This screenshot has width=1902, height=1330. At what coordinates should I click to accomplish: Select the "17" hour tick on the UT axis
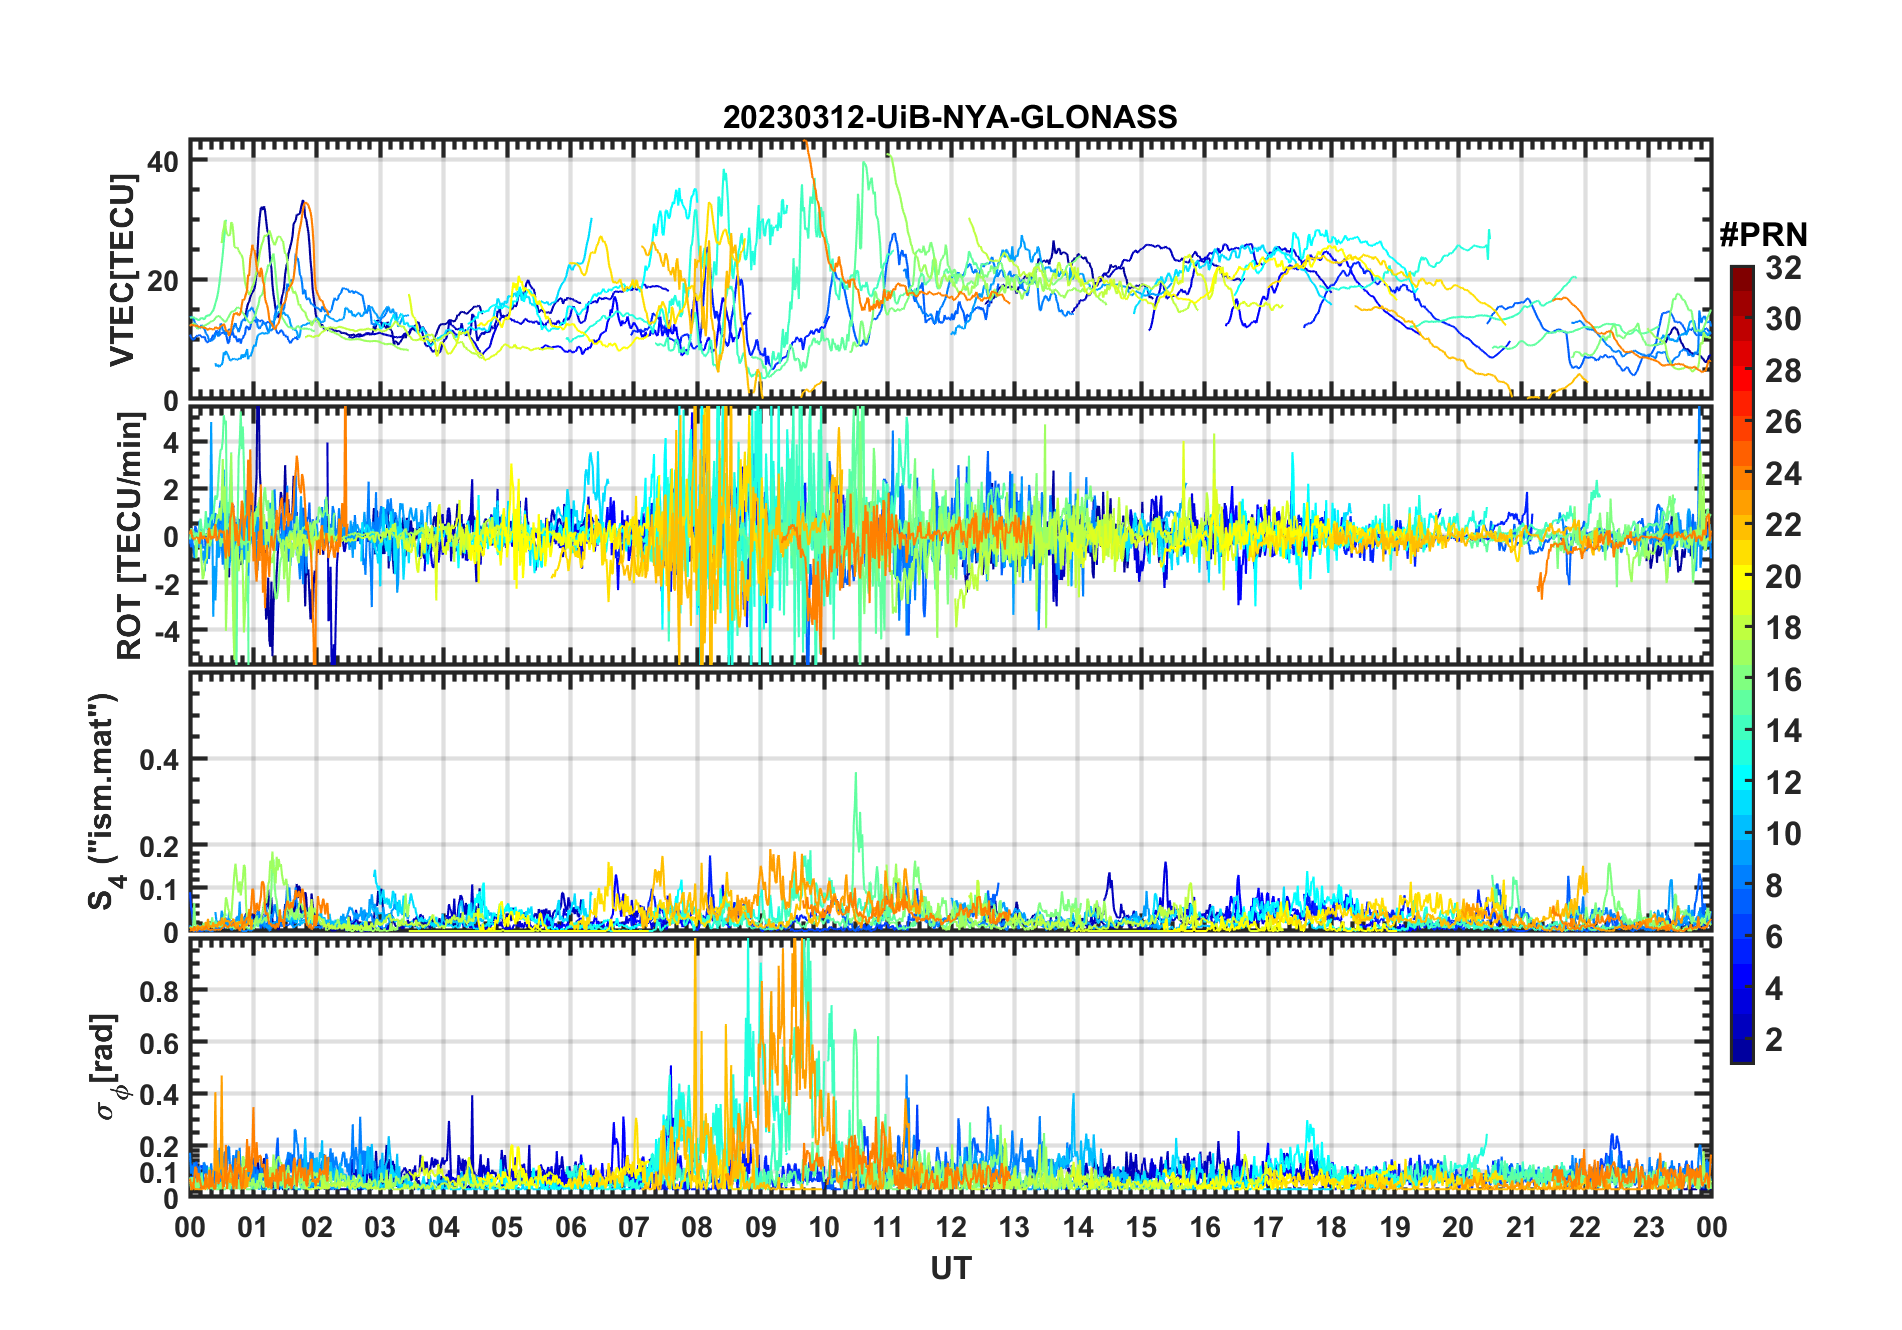click(x=1268, y=1227)
